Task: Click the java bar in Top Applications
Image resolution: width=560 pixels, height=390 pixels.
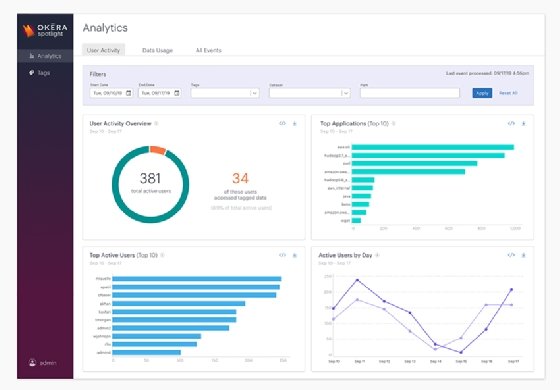Action: click(x=361, y=196)
